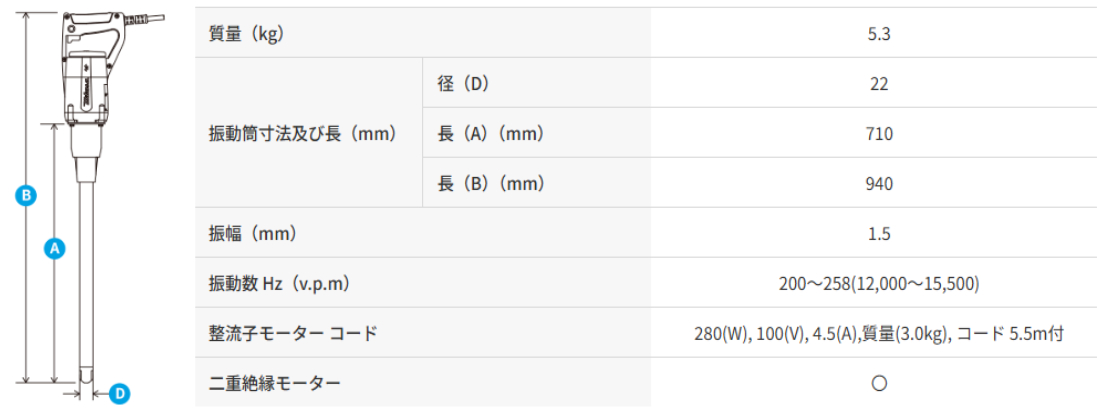
Task: Click the amplitude value 1.5
Action: coord(878,234)
